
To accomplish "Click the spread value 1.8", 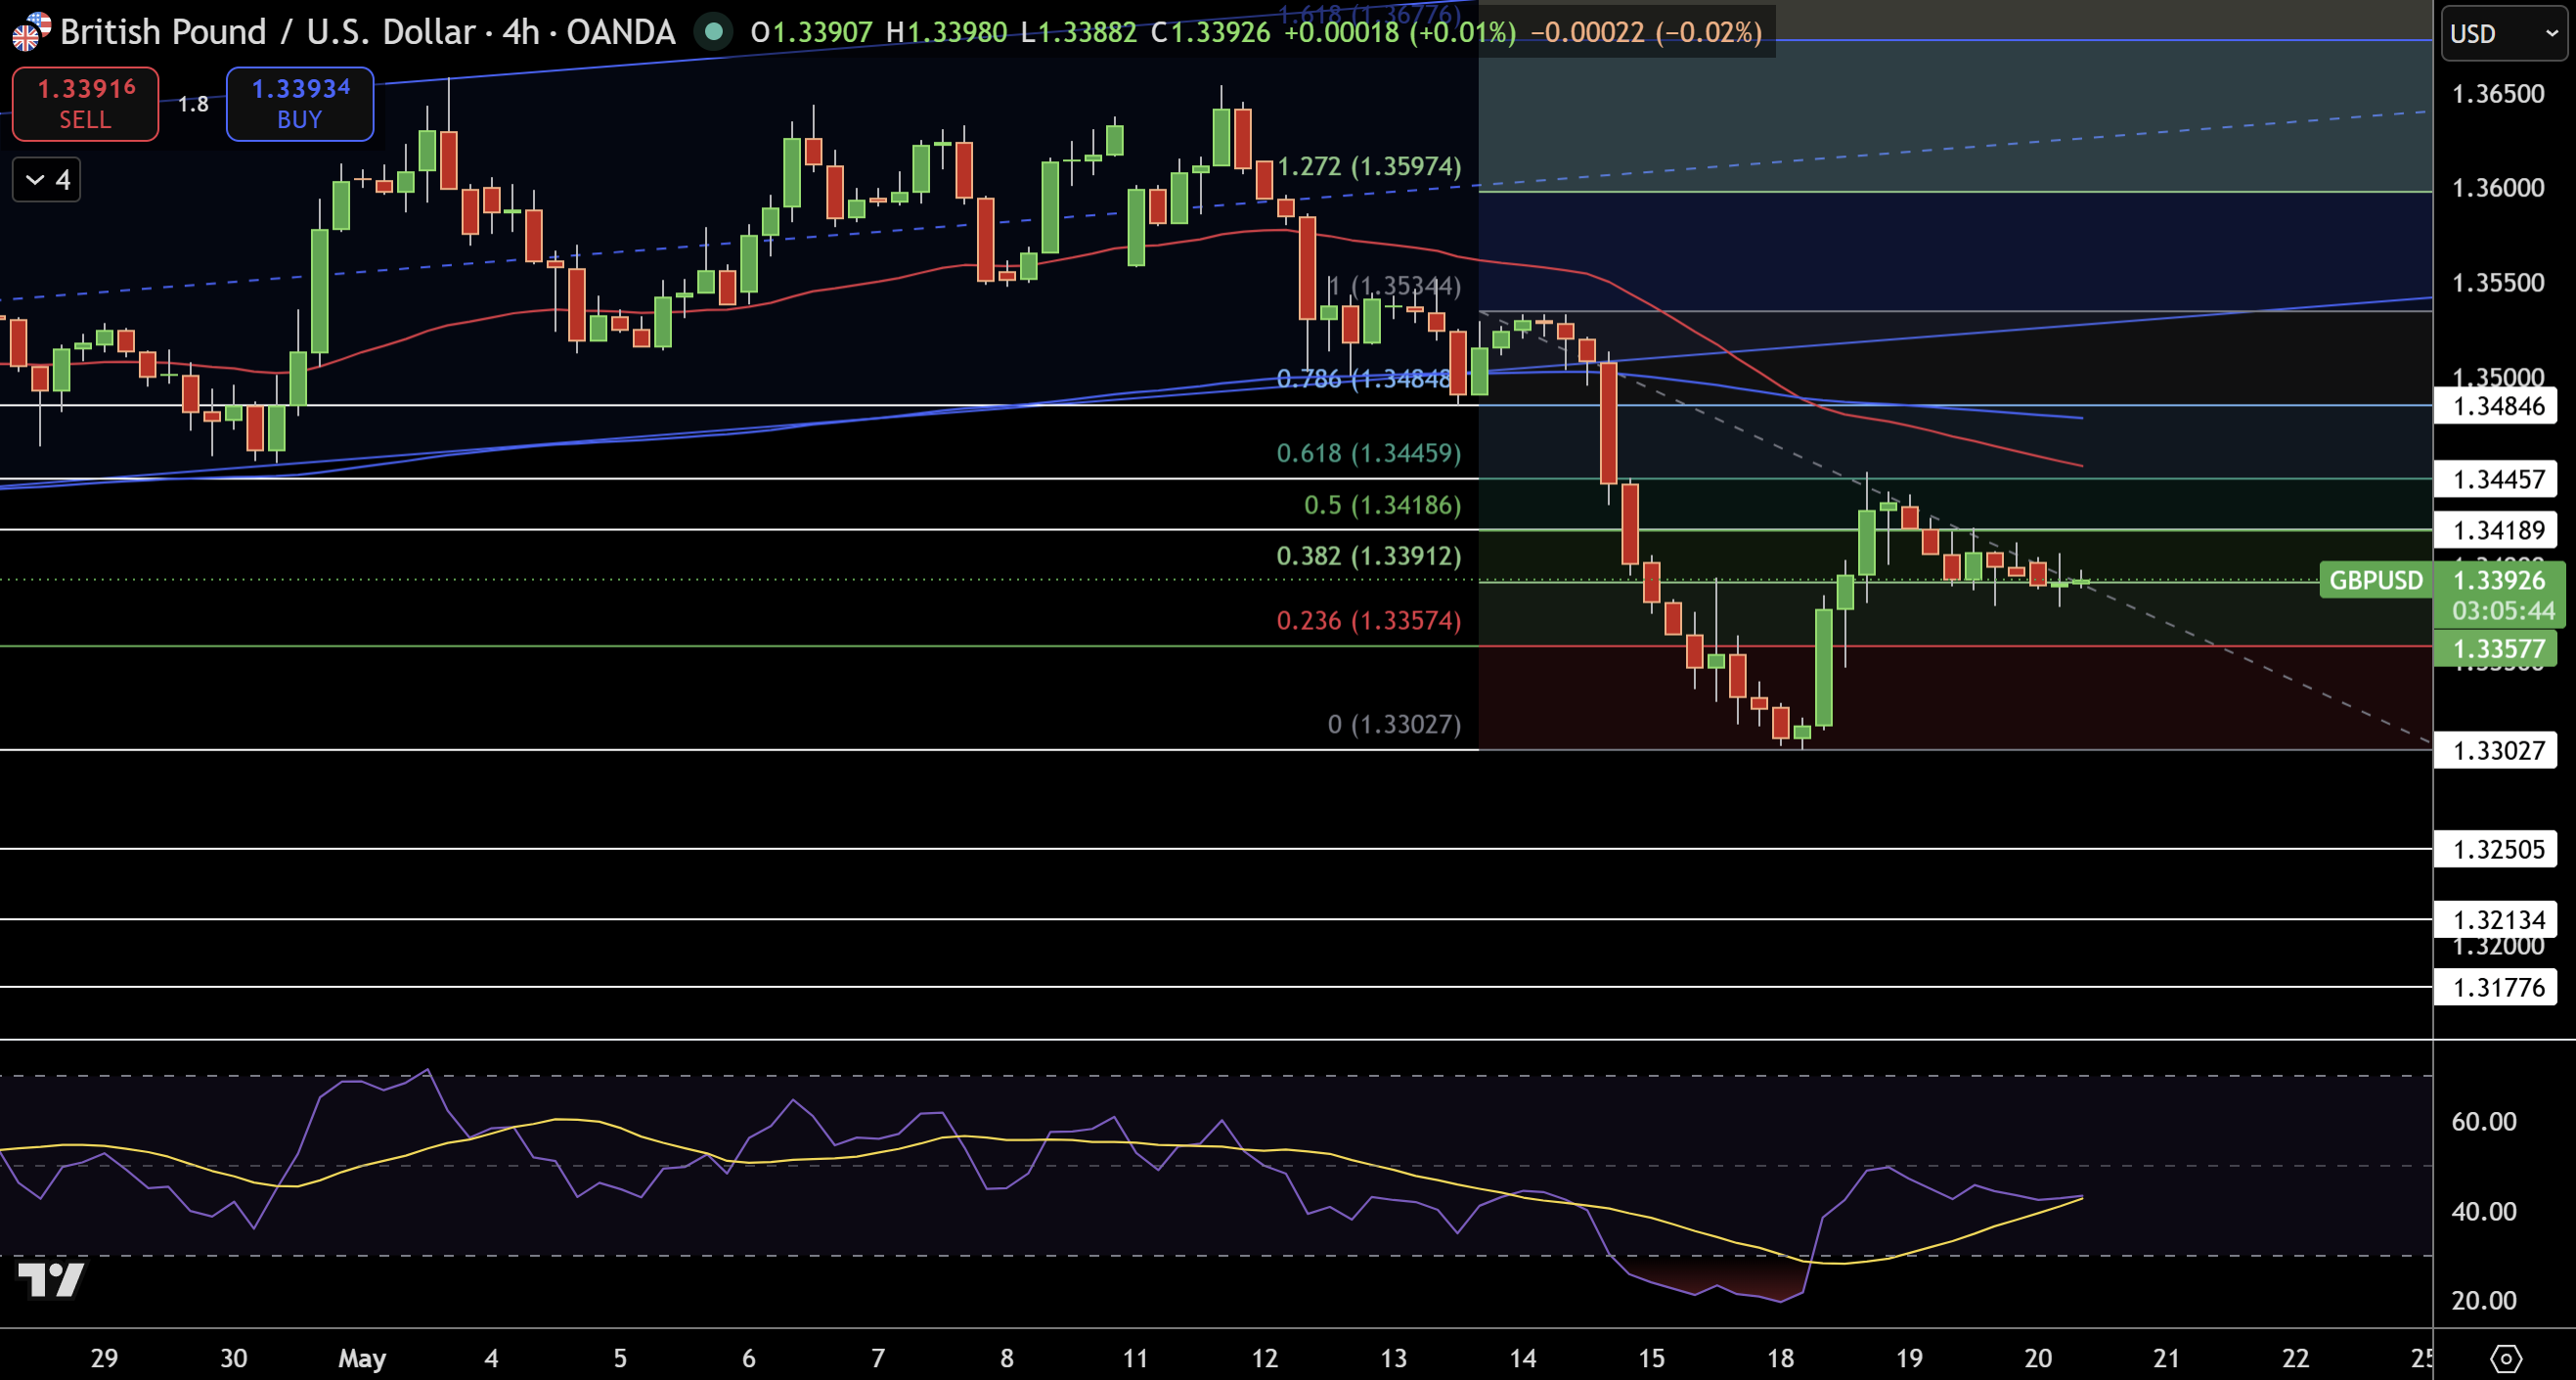I will [x=193, y=104].
